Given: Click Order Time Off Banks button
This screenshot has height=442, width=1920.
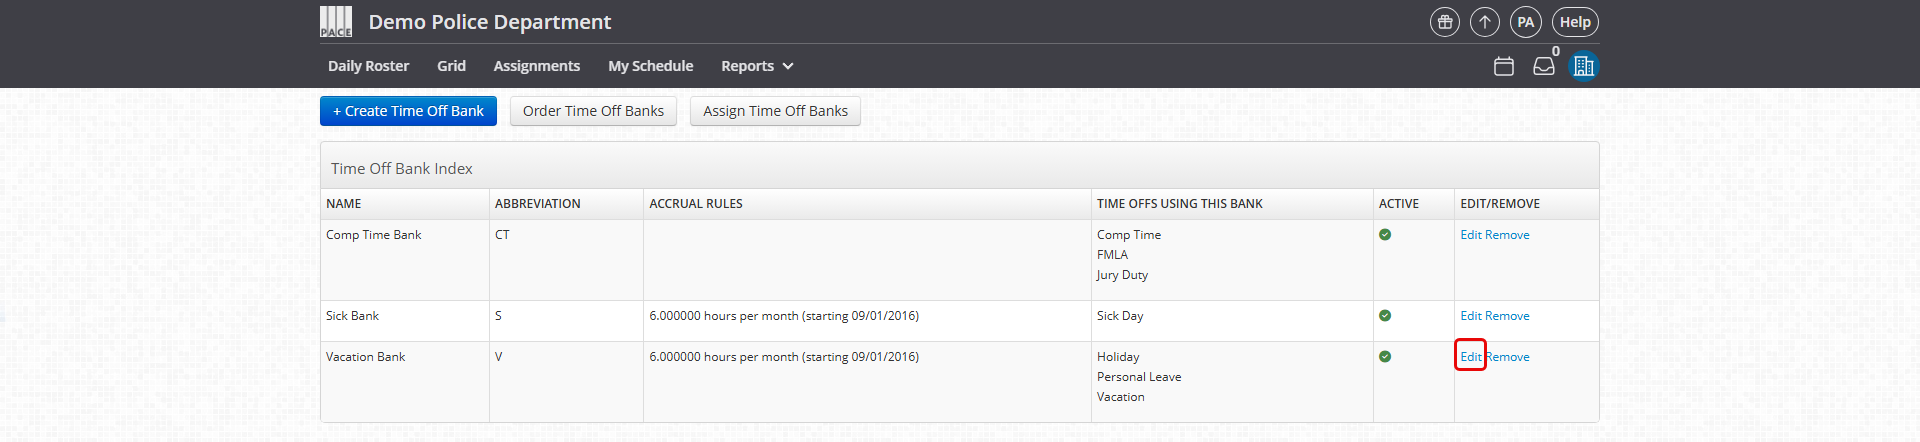Looking at the screenshot, I should click(x=593, y=111).
